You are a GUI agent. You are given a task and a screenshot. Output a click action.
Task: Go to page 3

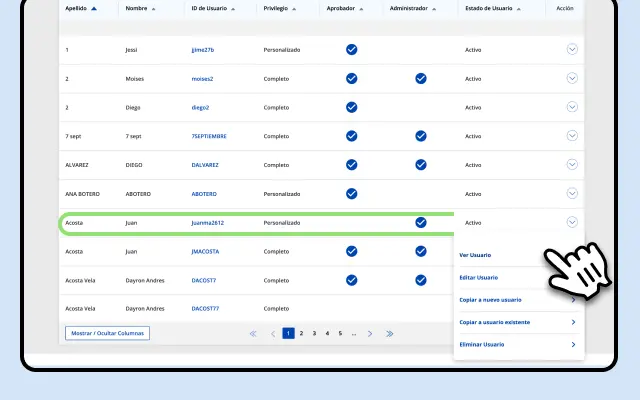[314, 333]
